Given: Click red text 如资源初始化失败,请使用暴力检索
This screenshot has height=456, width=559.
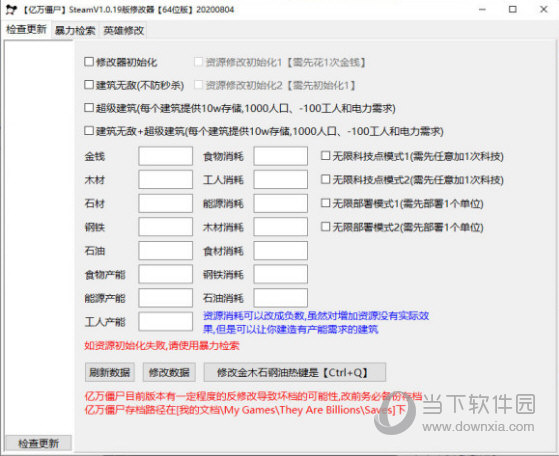Looking at the screenshot, I should point(162,345).
